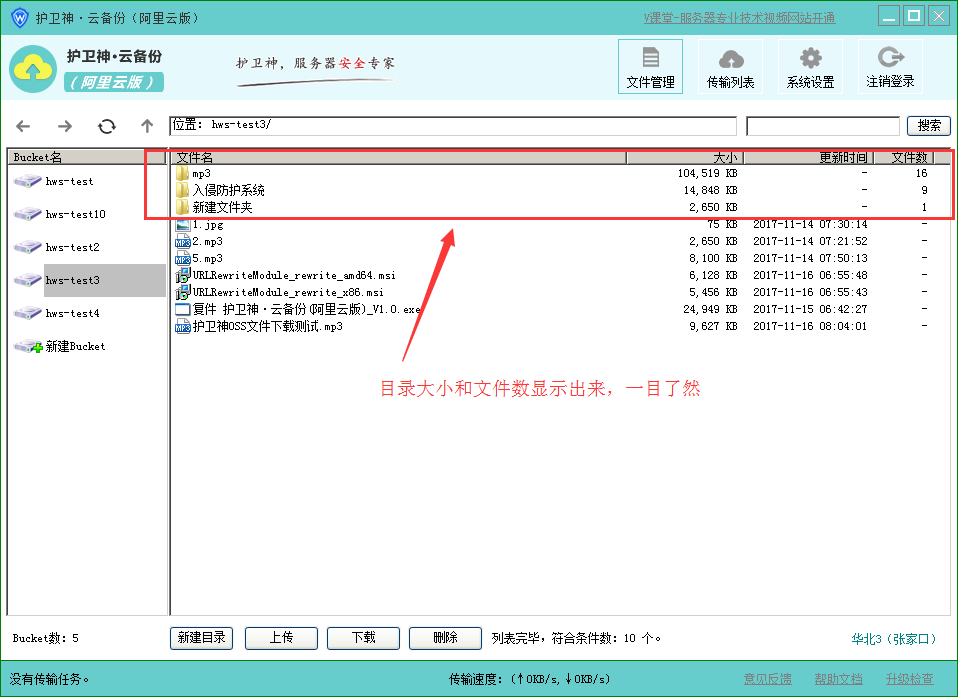Image resolution: width=958 pixels, height=697 pixels.
Task: Select the hws-test bucket drive icon
Action: coord(27,181)
